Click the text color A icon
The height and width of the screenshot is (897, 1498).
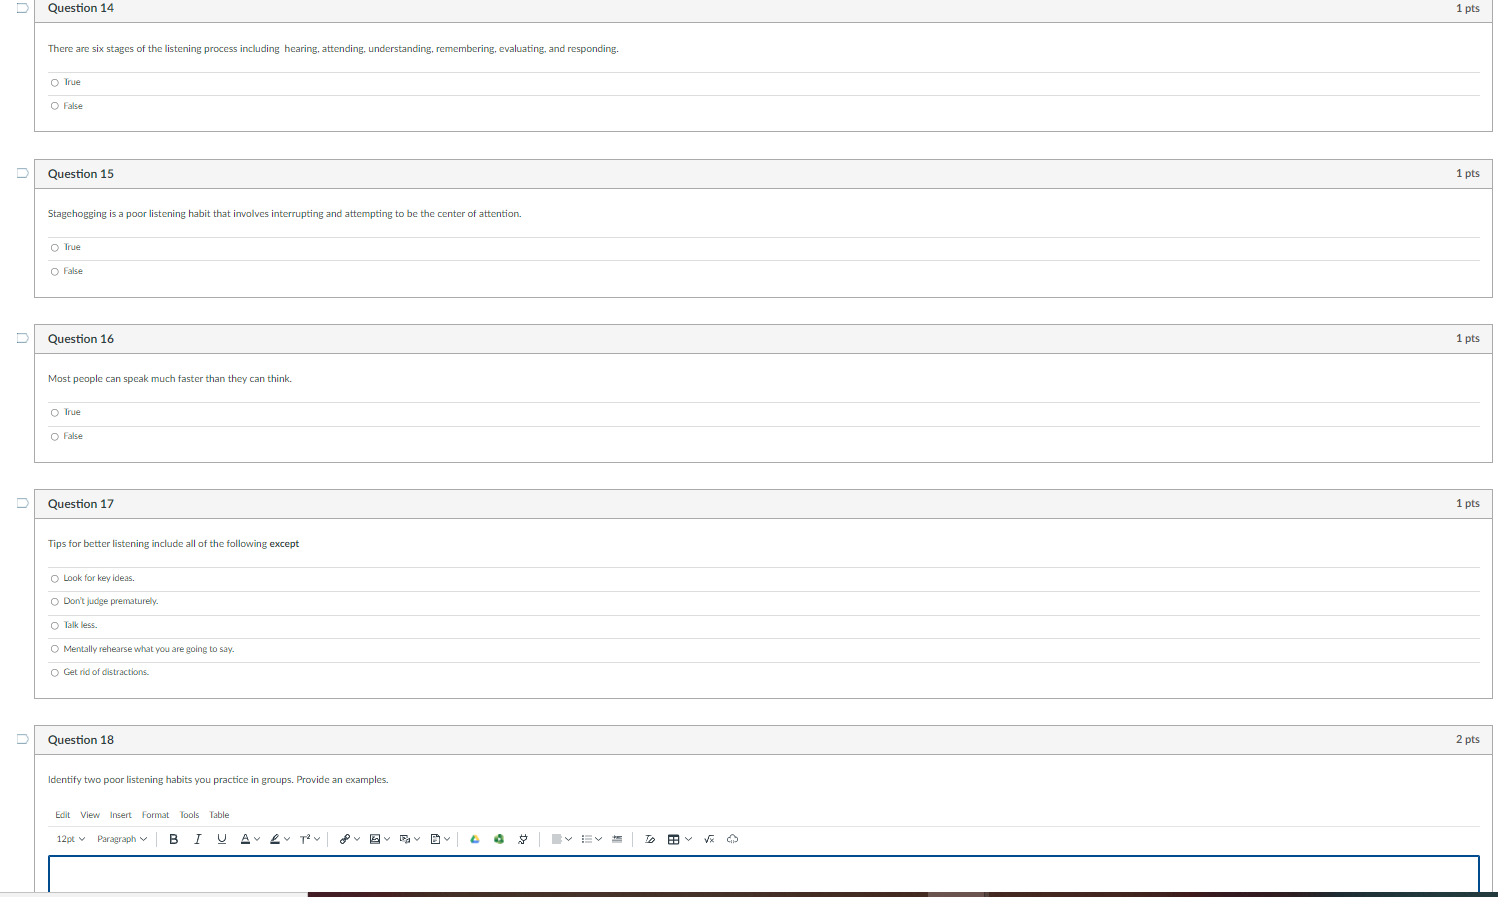pos(245,839)
